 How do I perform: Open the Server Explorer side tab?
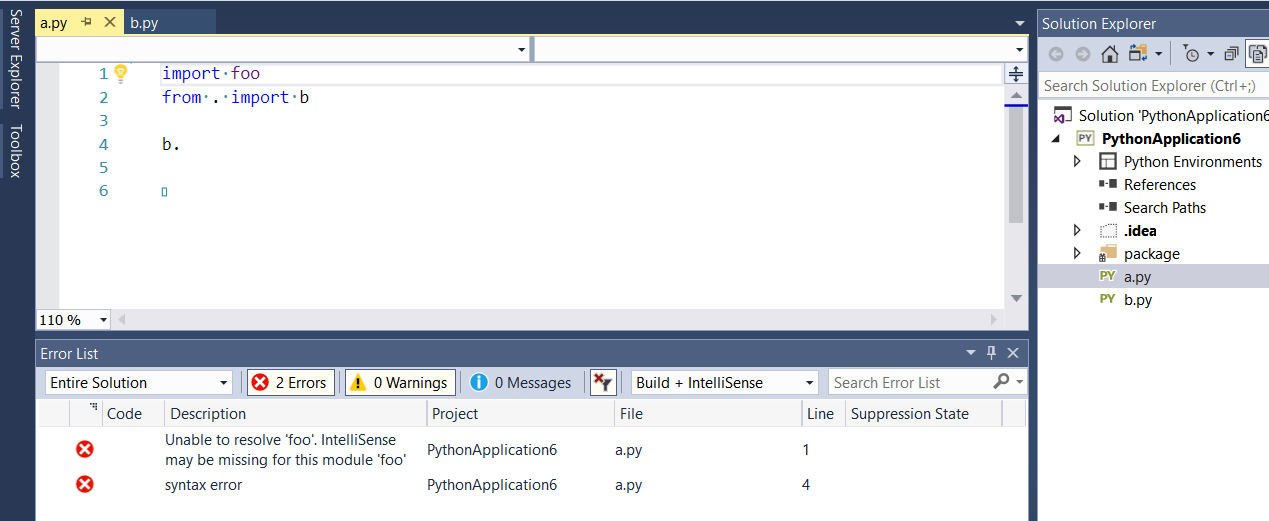point(15,57)
